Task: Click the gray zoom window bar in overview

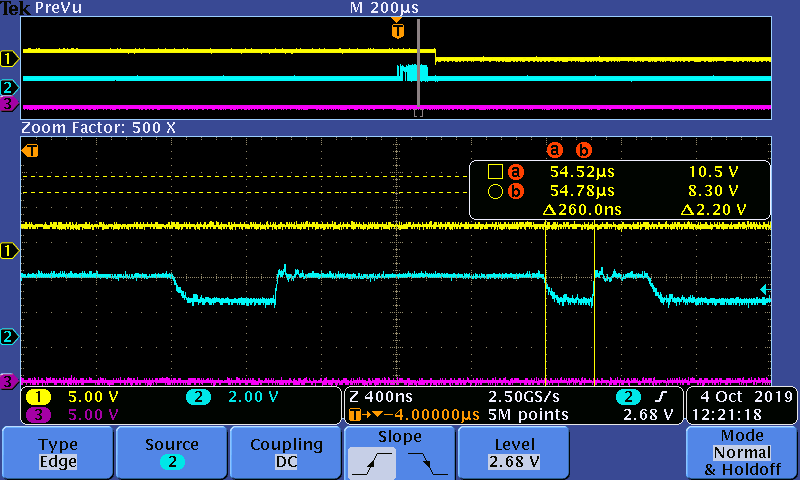Action: tap(418, 64)
